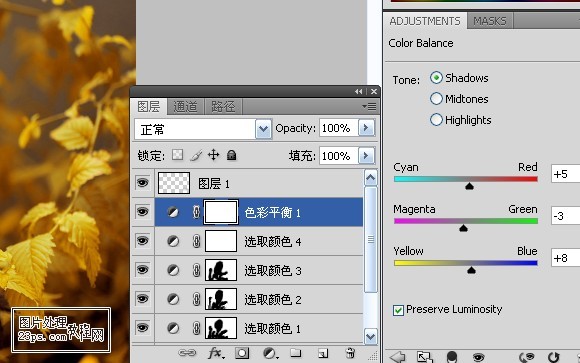Click layer list scroll up arrow
Screen dimensions: 580x363
click(x=371, y=178)
